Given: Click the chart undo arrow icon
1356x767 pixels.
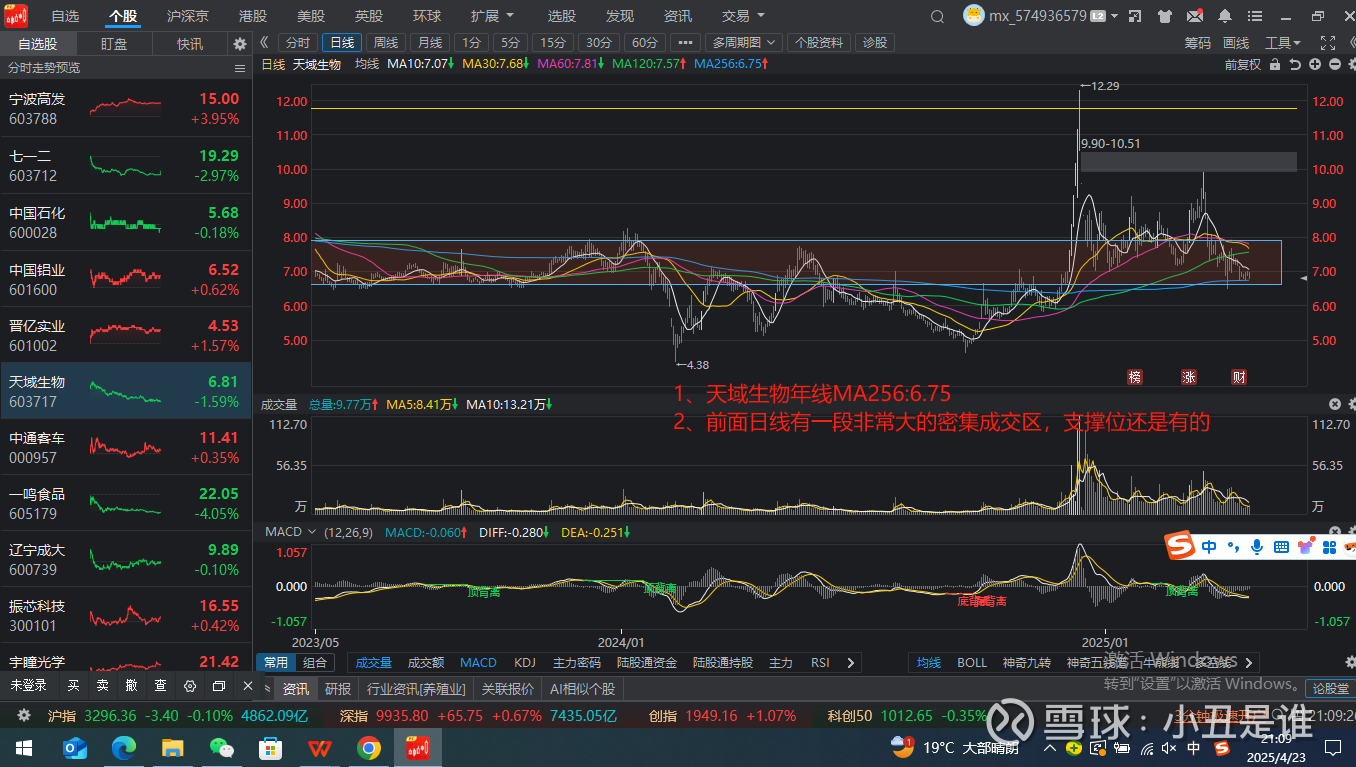Looking at the screenshot, I should [1295, 64].
